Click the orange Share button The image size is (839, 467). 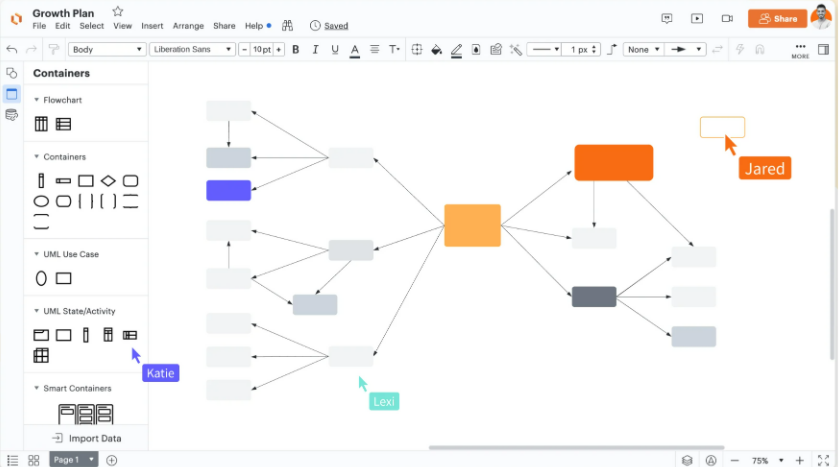777,19
